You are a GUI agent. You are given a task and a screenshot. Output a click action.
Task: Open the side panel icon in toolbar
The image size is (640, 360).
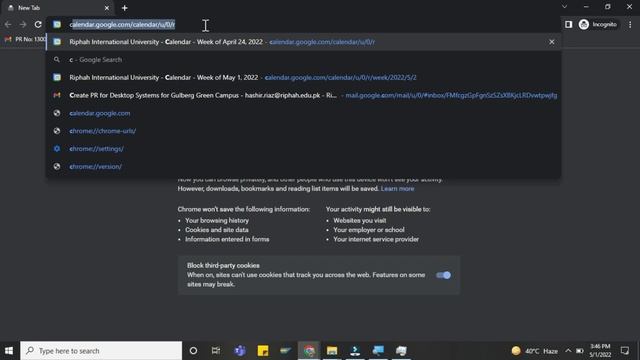569,24
